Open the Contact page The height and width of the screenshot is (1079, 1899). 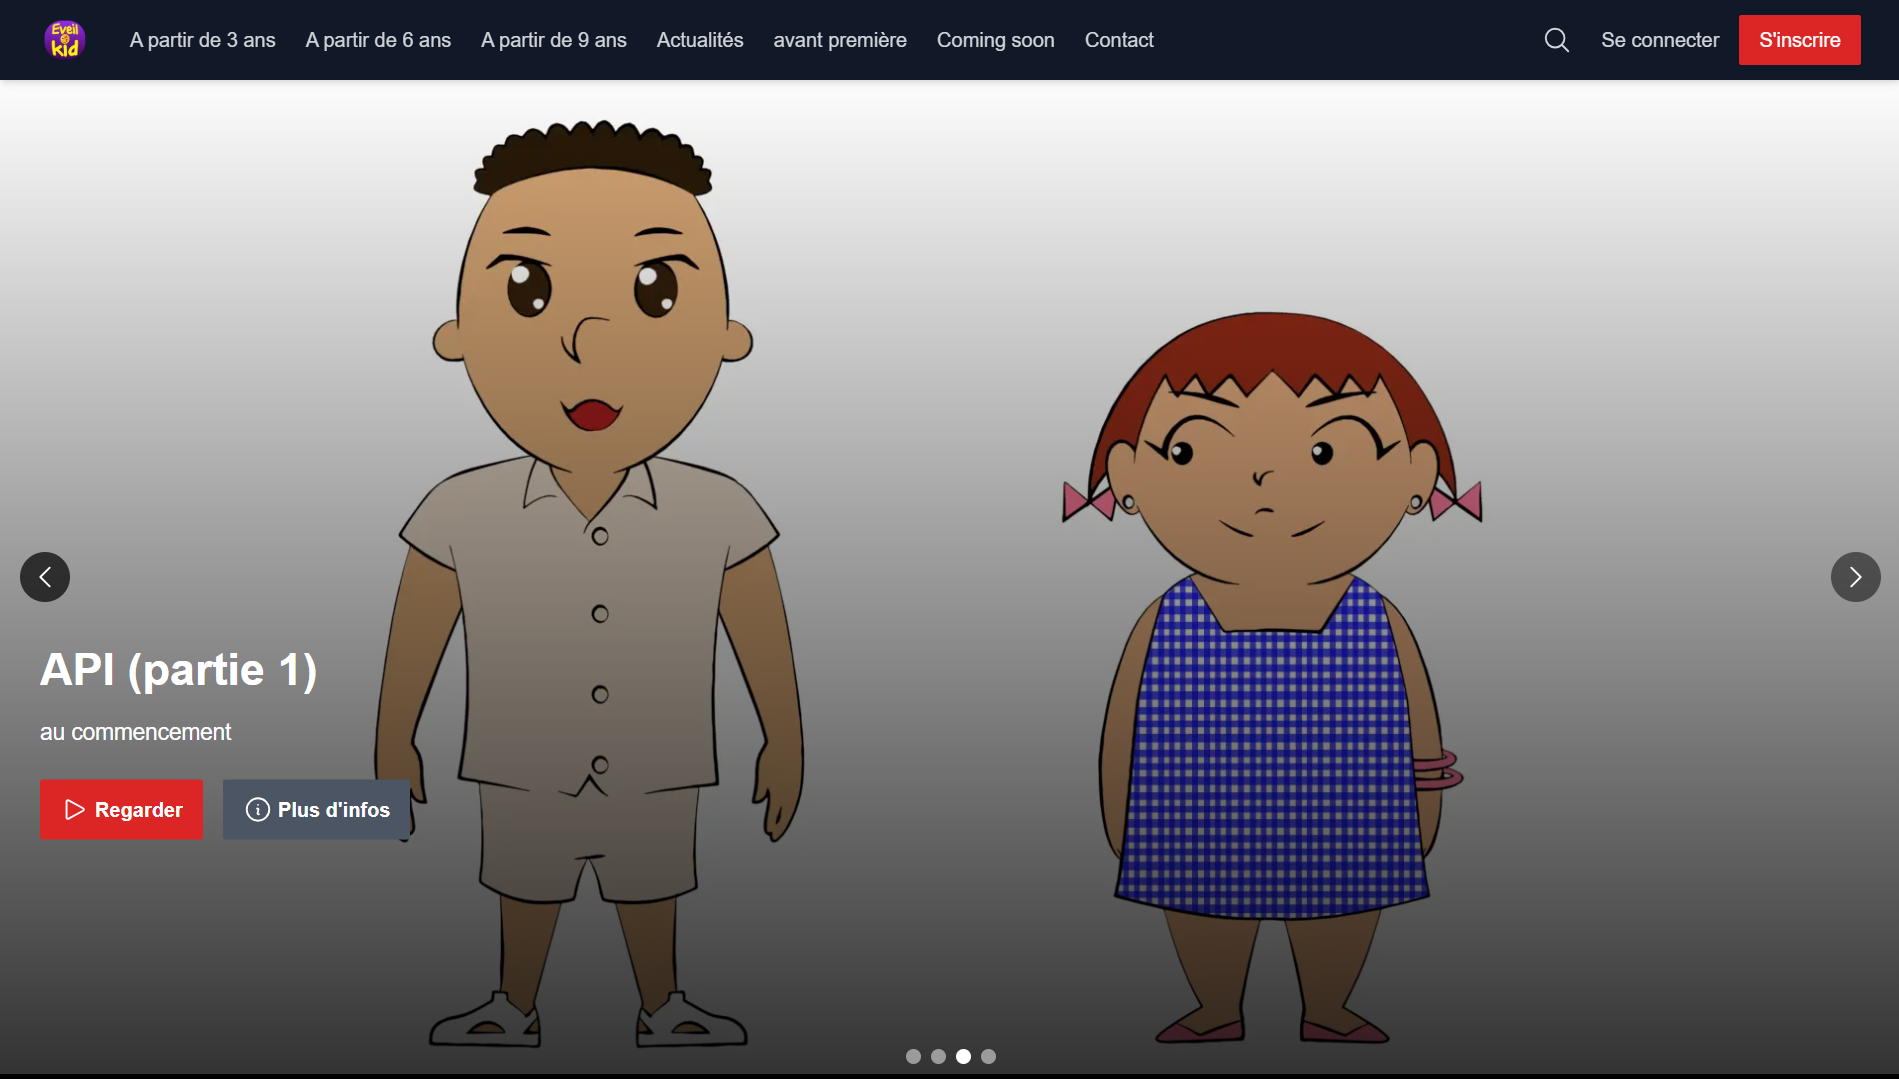click(1118, 40)
